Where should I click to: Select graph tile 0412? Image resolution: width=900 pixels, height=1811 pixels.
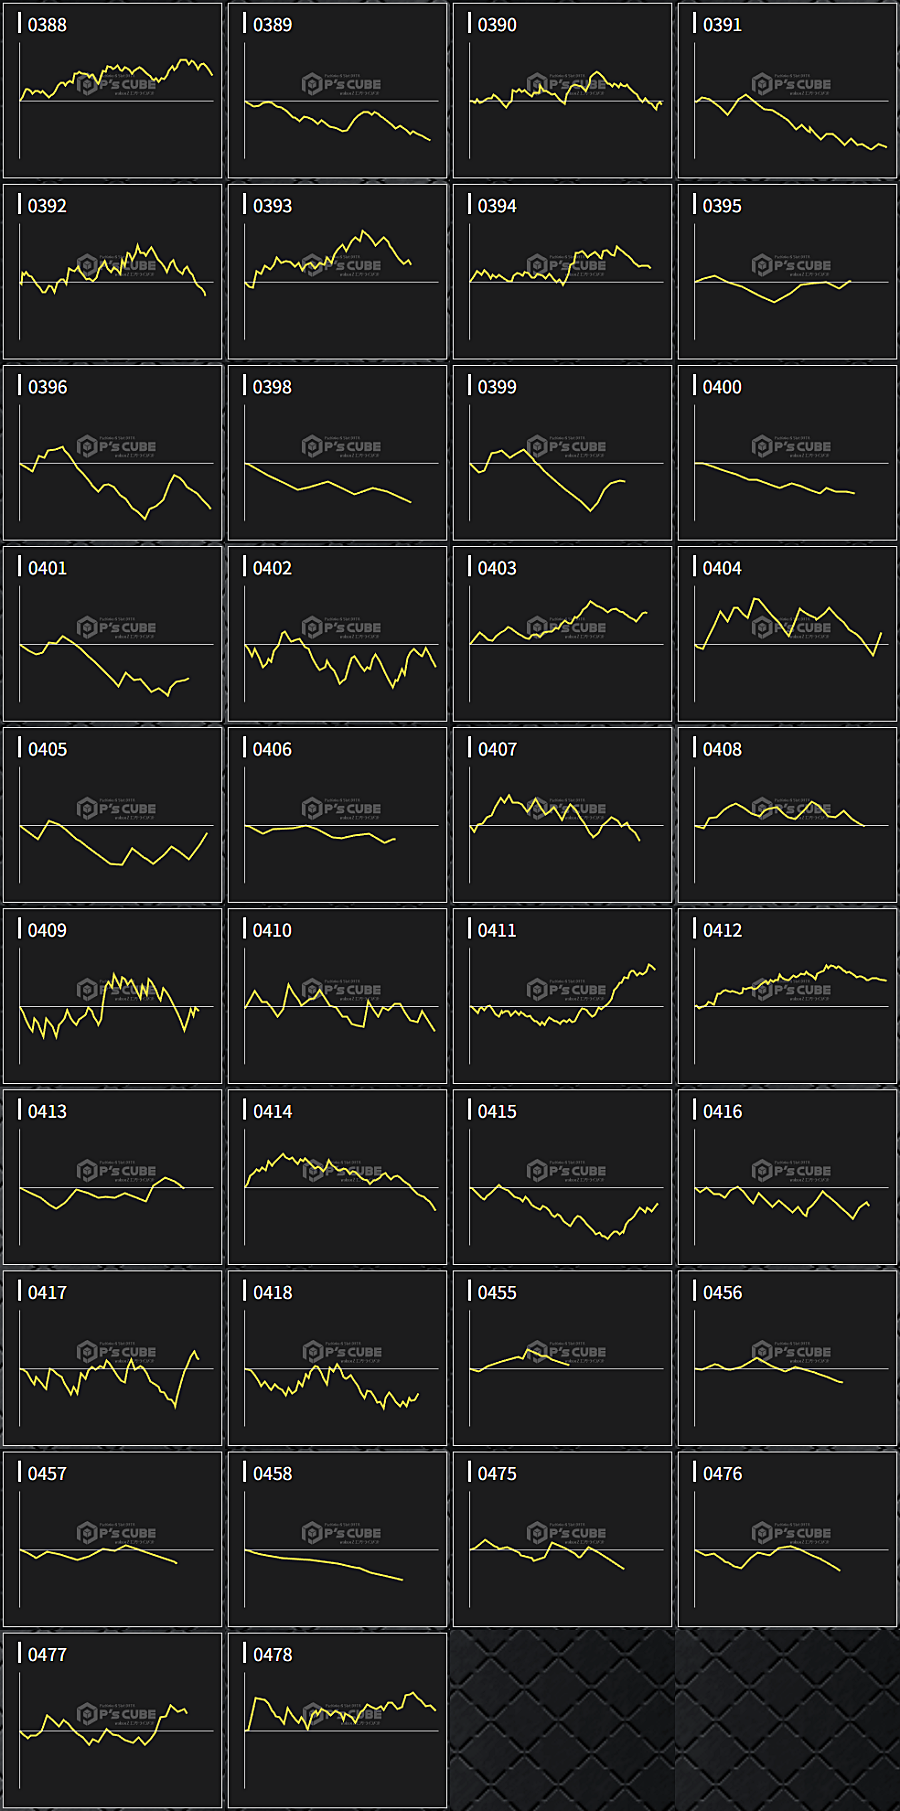(x=787, y=996)
